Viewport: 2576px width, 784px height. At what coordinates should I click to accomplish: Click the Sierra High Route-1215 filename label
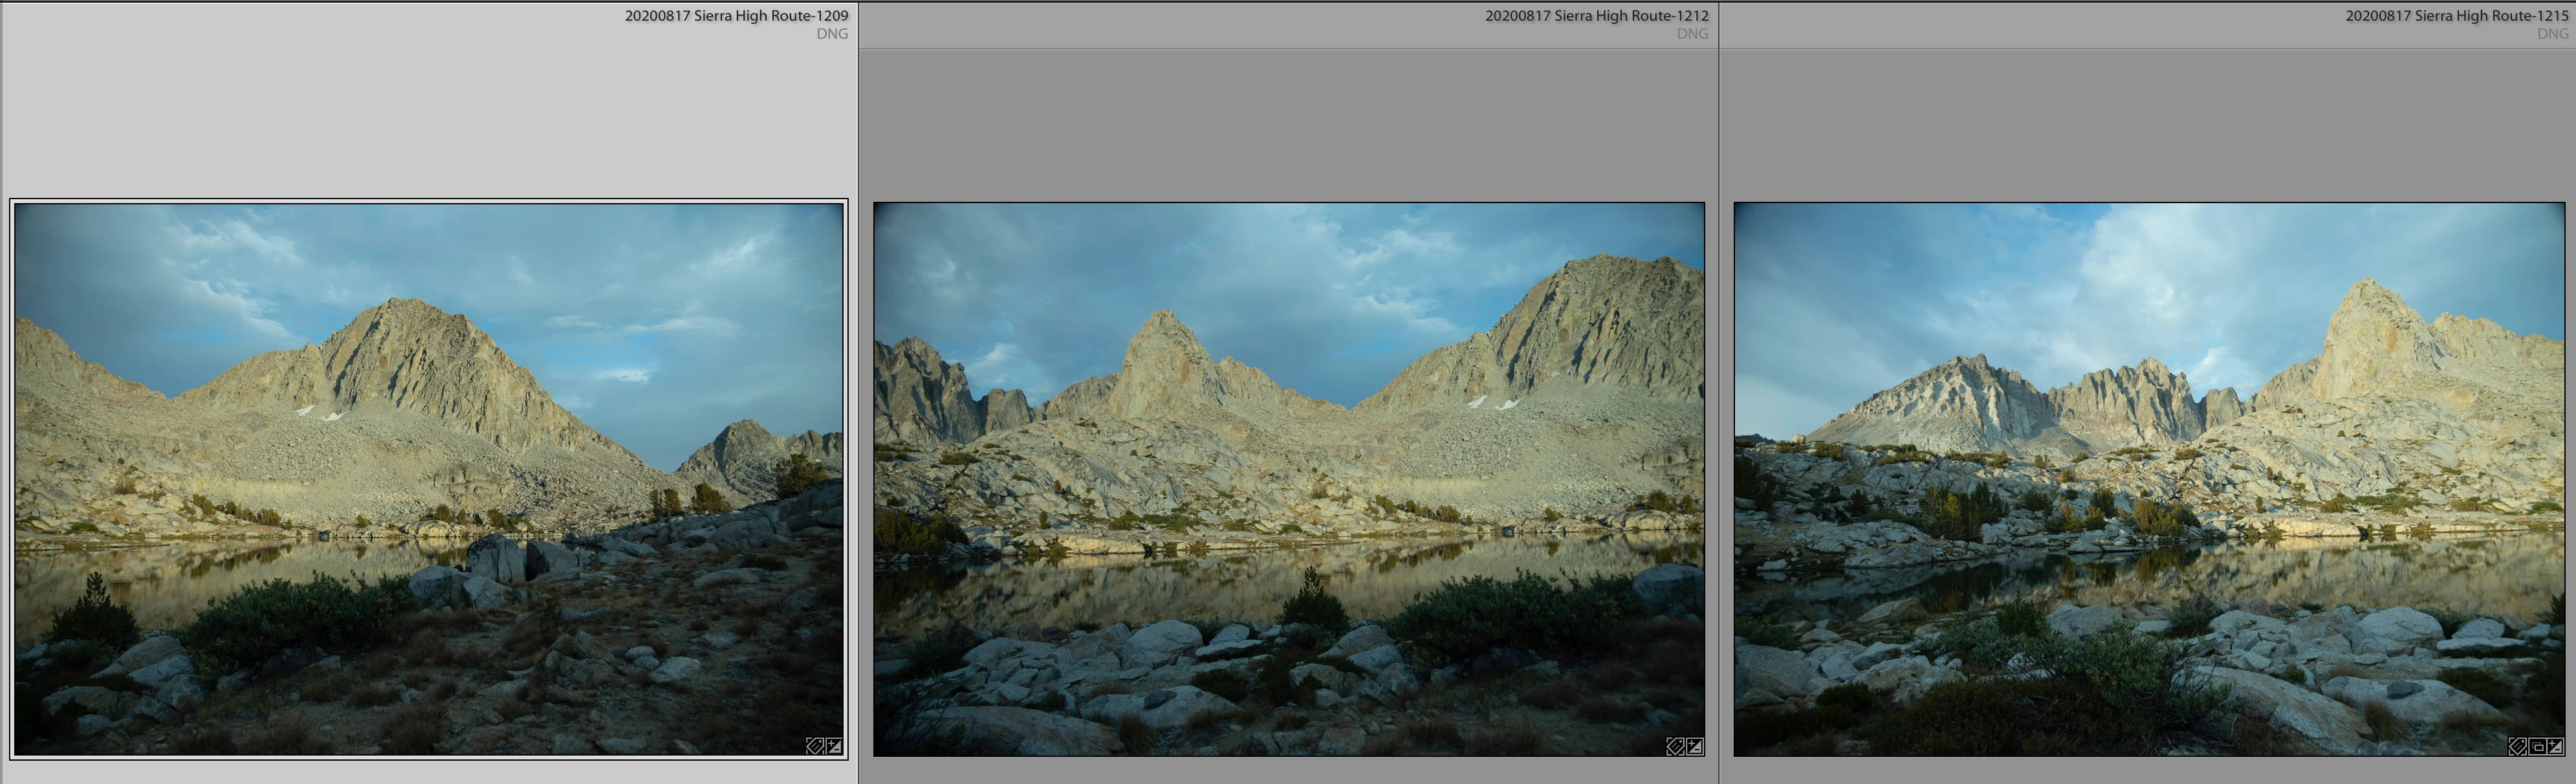[x=2457, y=16]
